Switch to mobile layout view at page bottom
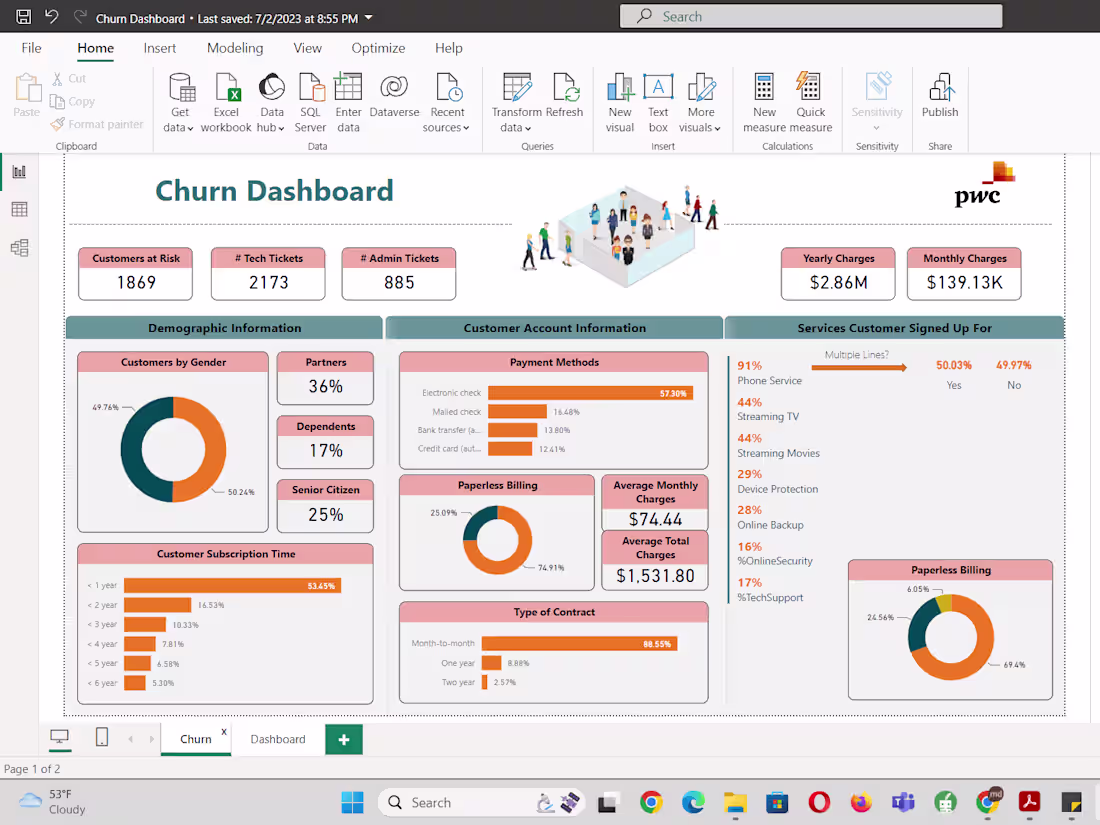 tap(101, 737)
